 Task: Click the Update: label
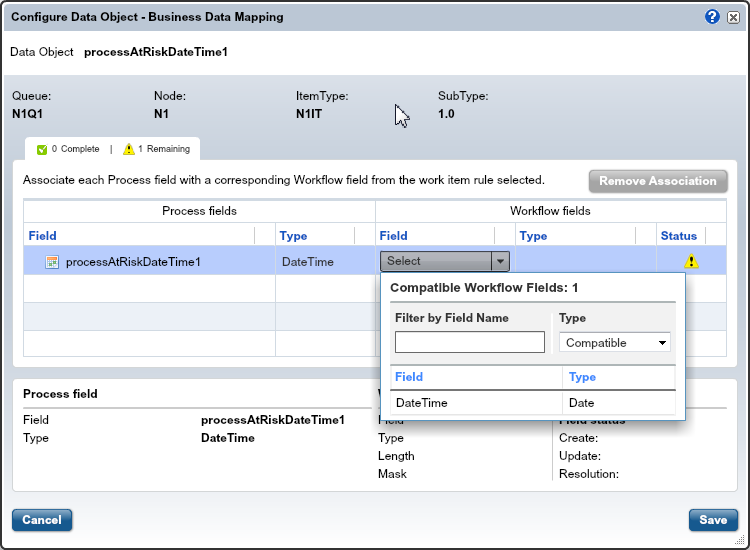point(580,456)
